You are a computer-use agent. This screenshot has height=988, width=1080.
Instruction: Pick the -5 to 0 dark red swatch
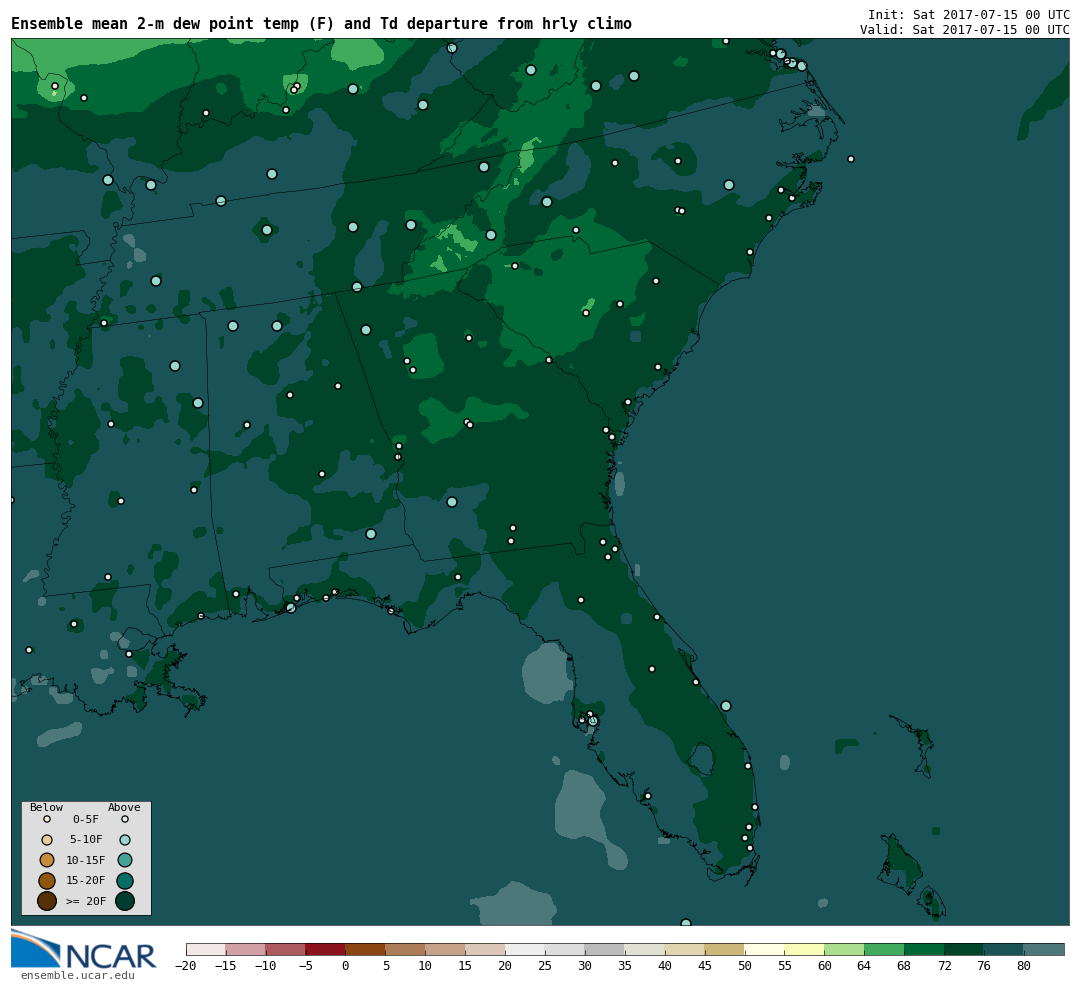tap(326, 949)
